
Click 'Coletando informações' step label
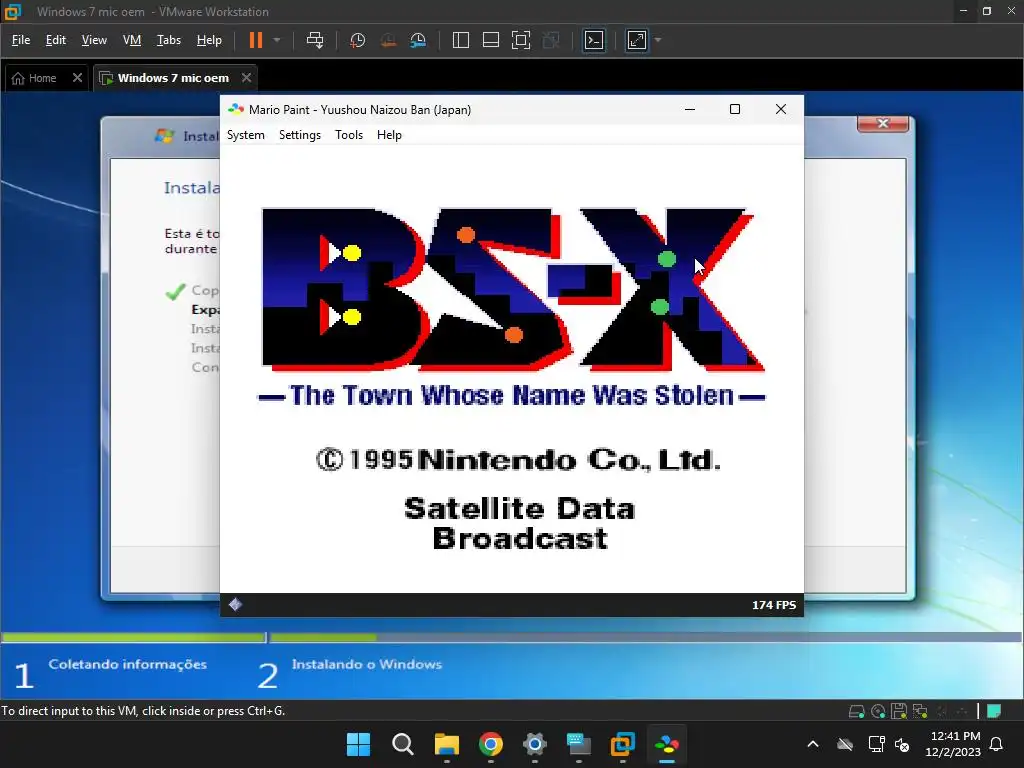(127, 664)
